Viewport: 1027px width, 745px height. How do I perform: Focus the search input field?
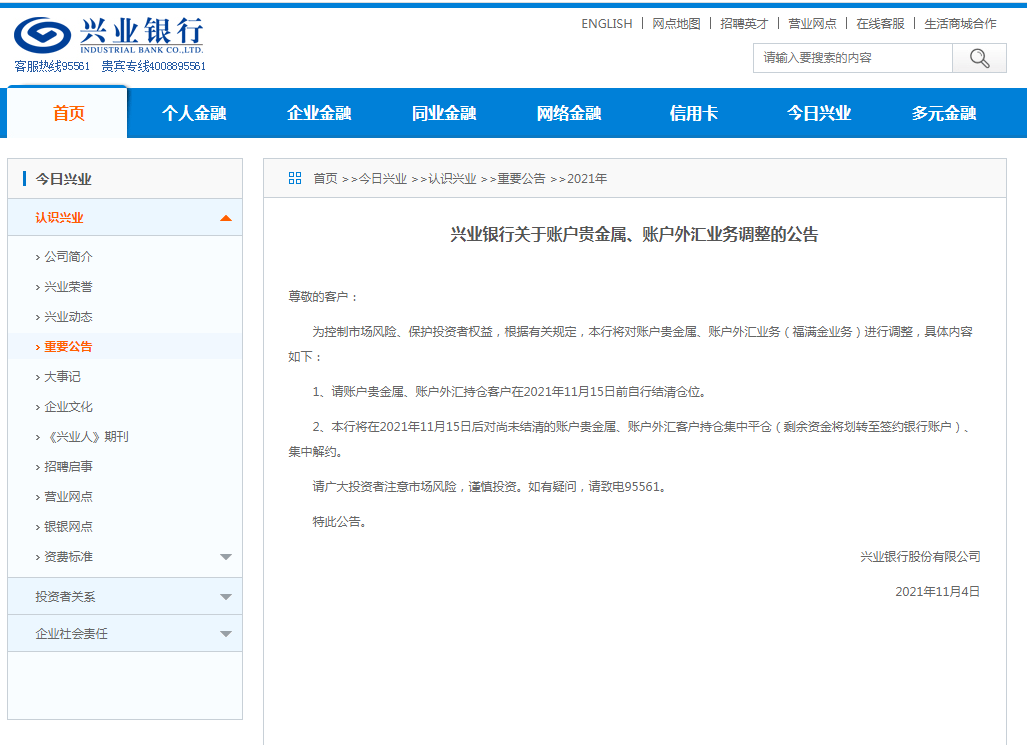point(853,58)
